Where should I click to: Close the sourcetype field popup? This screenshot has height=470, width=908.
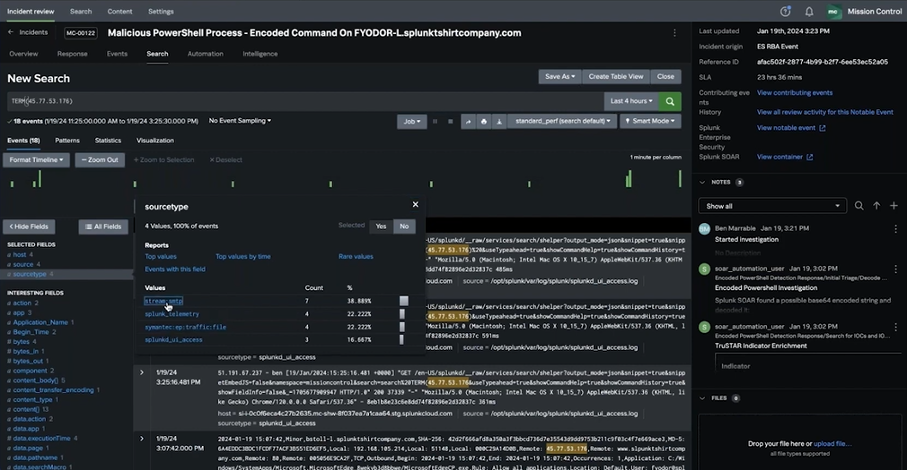pos(415,204)
